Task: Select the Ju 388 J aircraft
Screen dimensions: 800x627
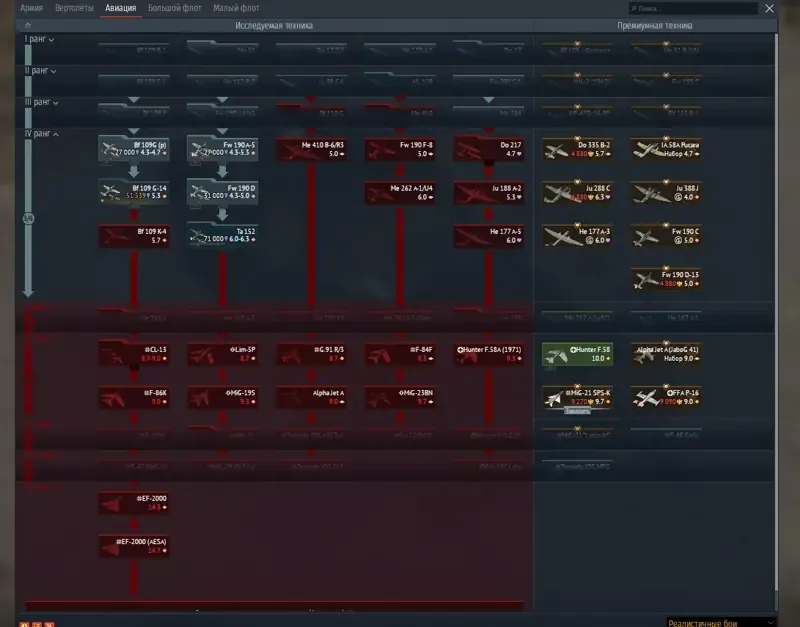Action: [x=666, y=192]
